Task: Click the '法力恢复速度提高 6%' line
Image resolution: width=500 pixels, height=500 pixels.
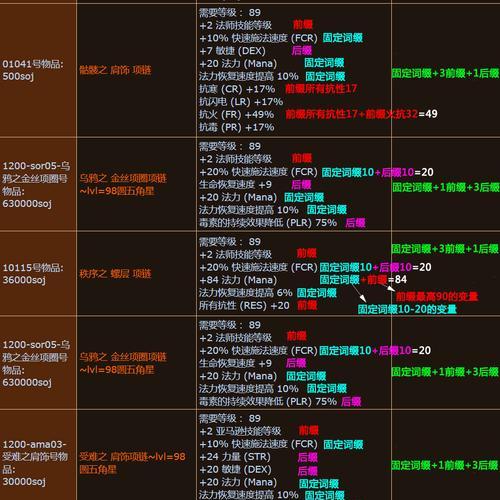Action: [x=246, y=293]
